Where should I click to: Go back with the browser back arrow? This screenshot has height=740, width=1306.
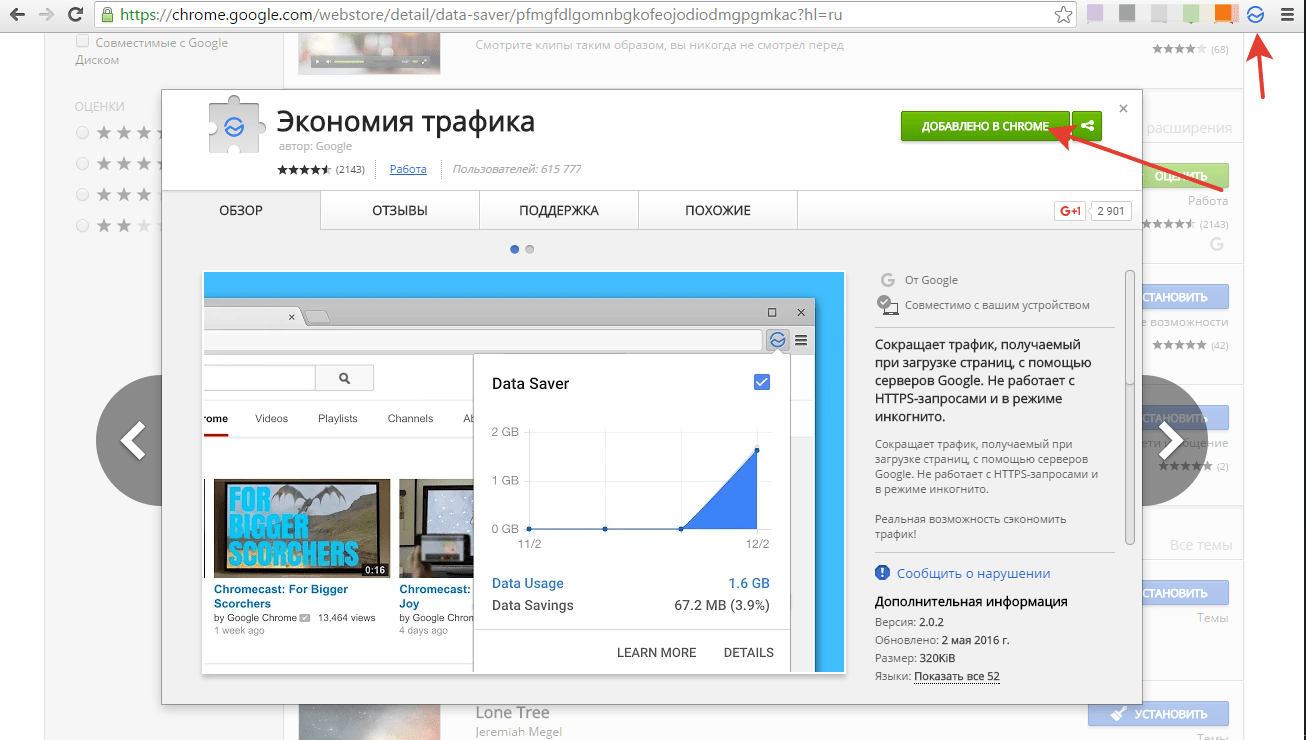click(16, 15)
